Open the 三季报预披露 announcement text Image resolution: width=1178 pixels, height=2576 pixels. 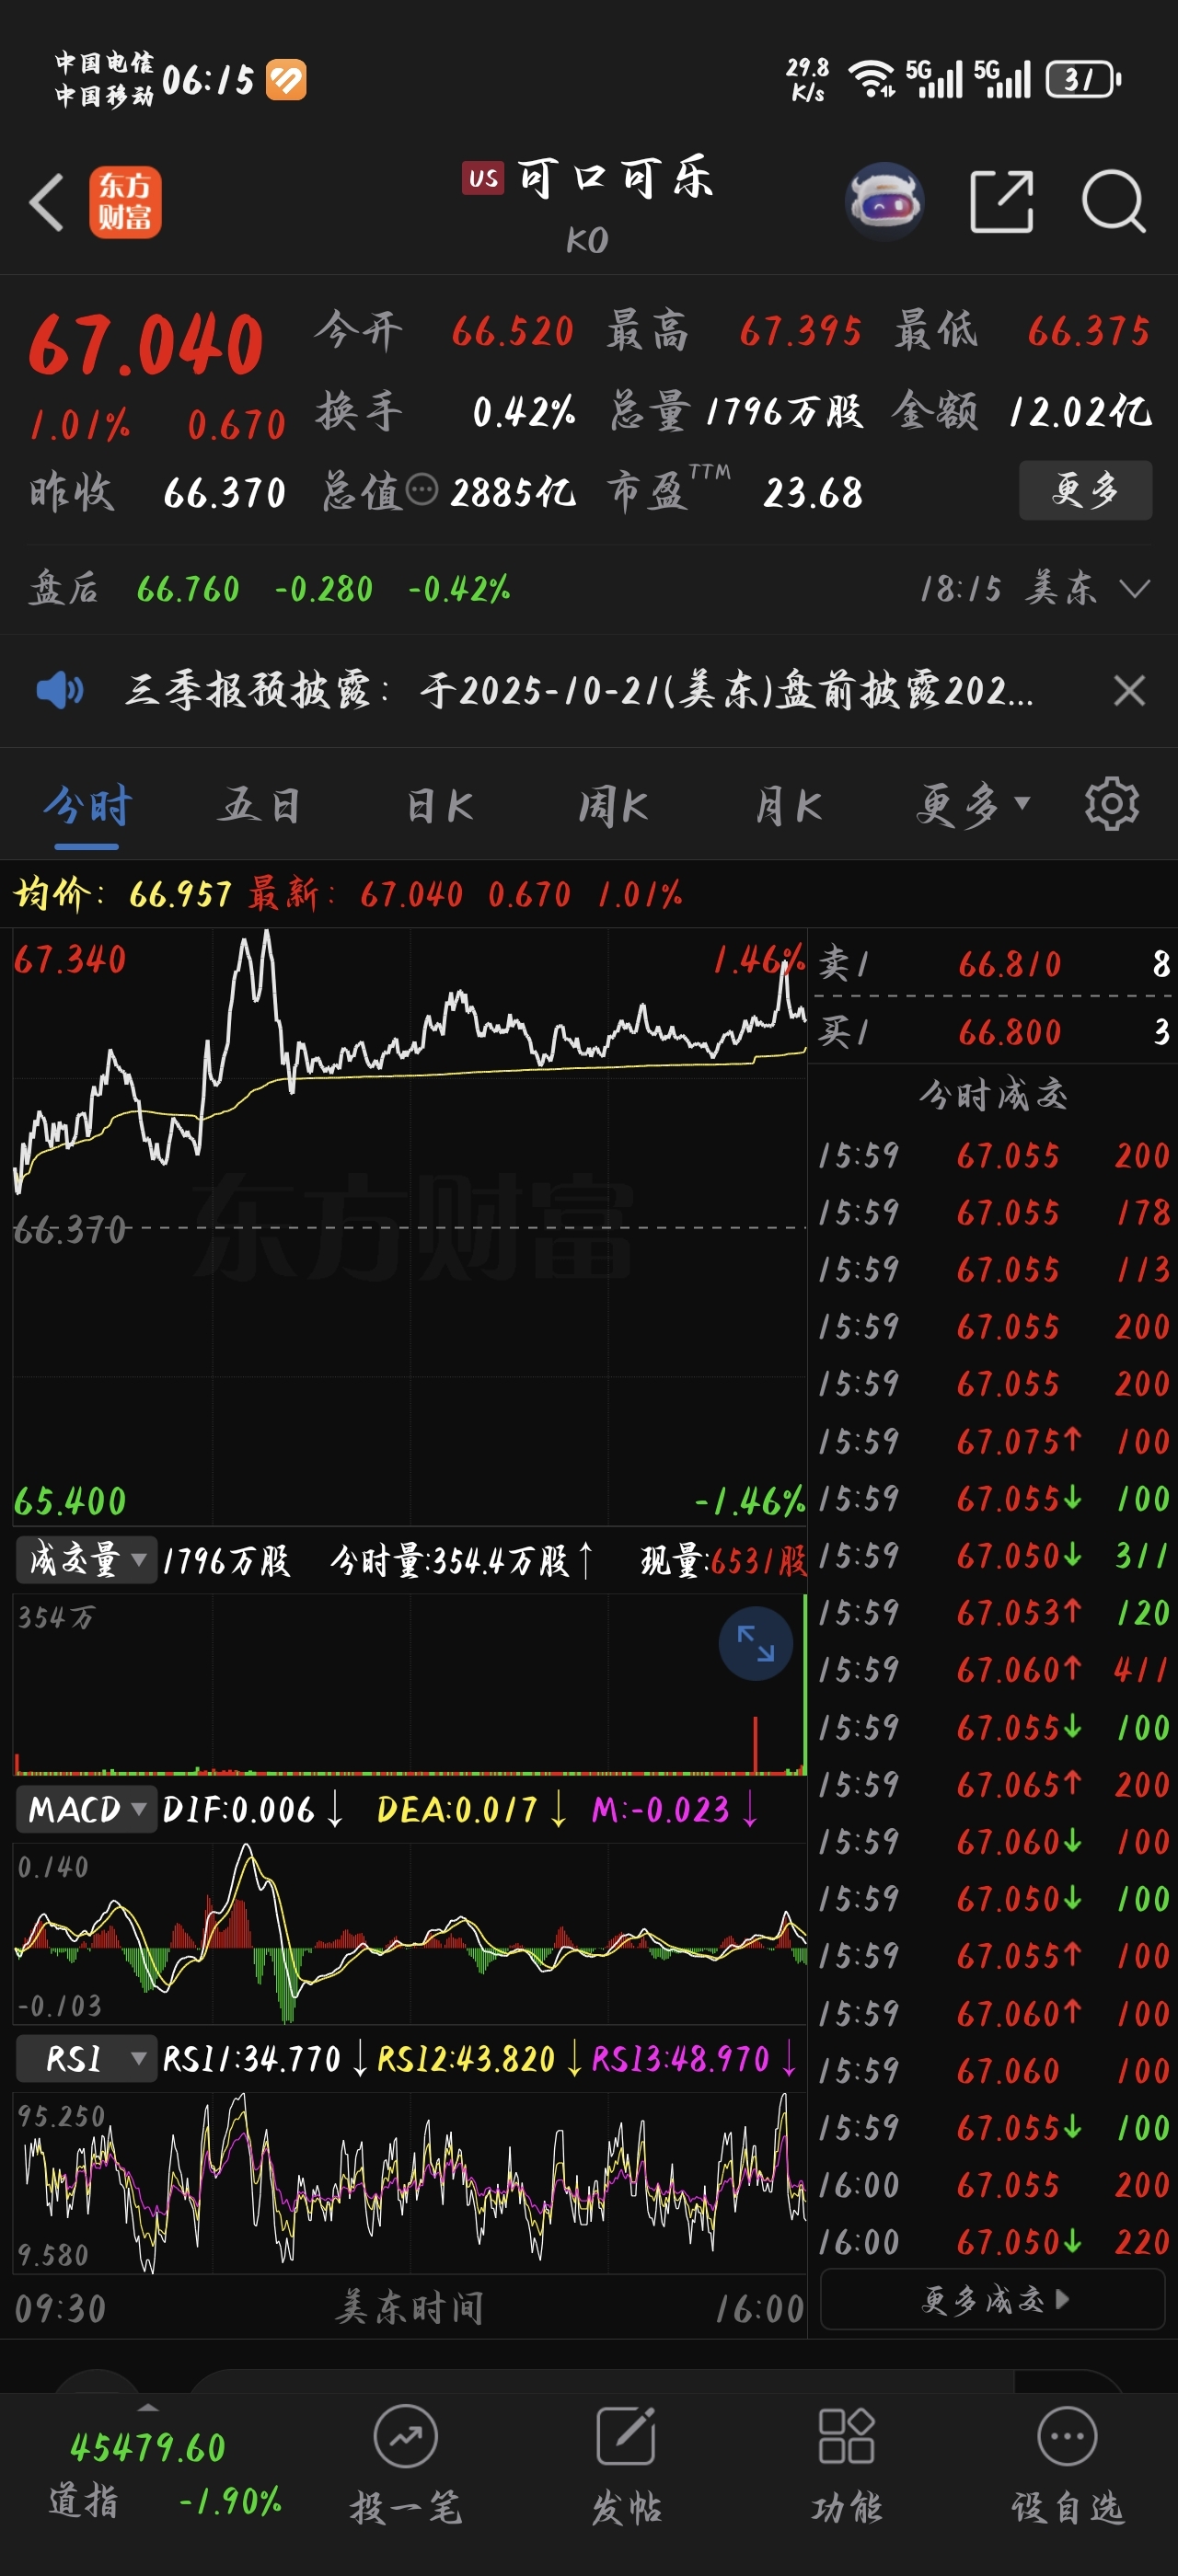pyautogui.click(x=579, y=690)
